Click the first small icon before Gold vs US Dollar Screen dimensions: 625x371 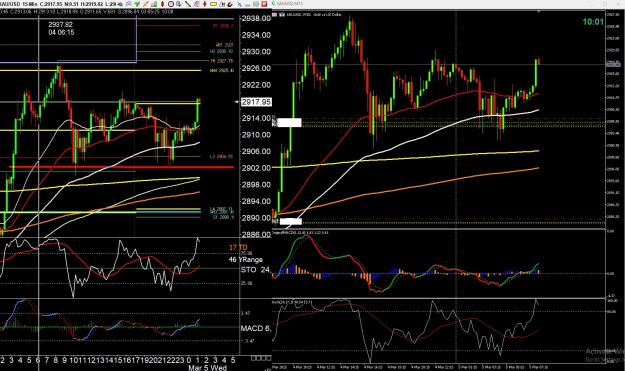click(275, 14)
